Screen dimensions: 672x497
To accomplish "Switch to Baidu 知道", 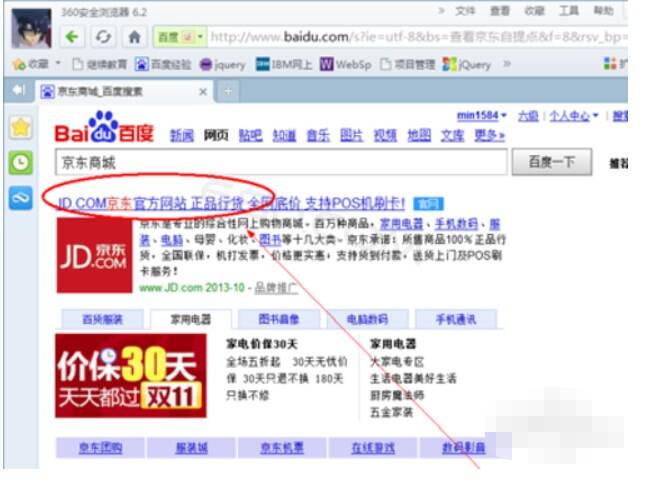I will (x=285, y=136).
